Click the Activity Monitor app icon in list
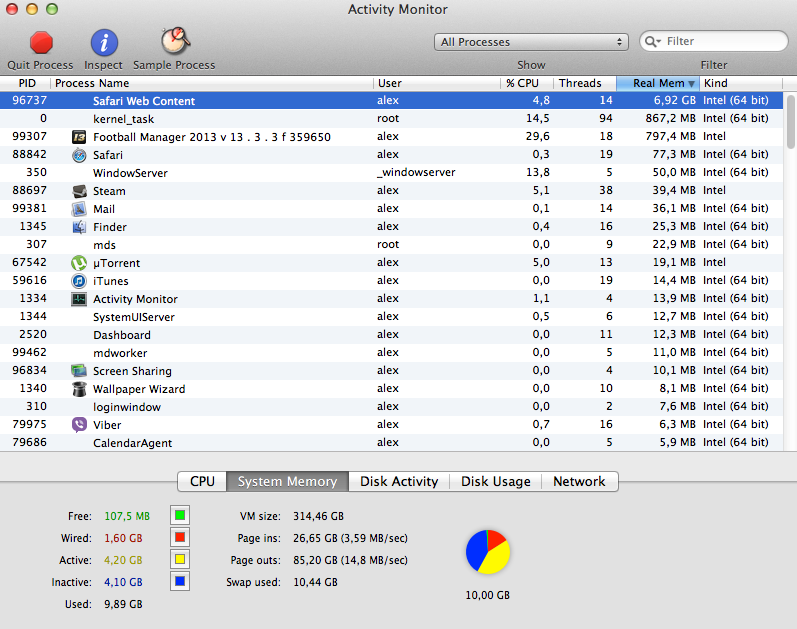Viewport: 797px width, 629px height. [x=79, y=299]
